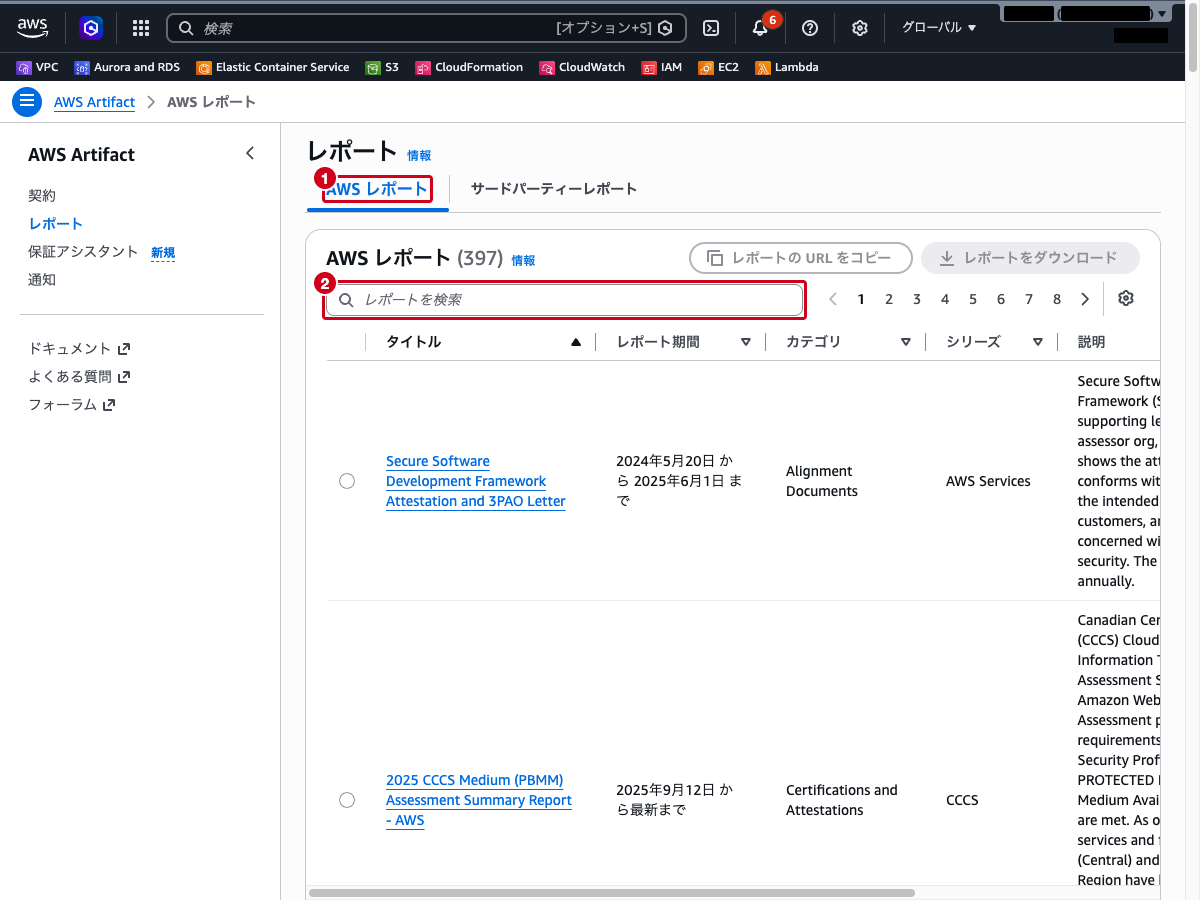Collapse the AWS Artifact side panel
Screen dimensions: 1200x900
point(250,153)
